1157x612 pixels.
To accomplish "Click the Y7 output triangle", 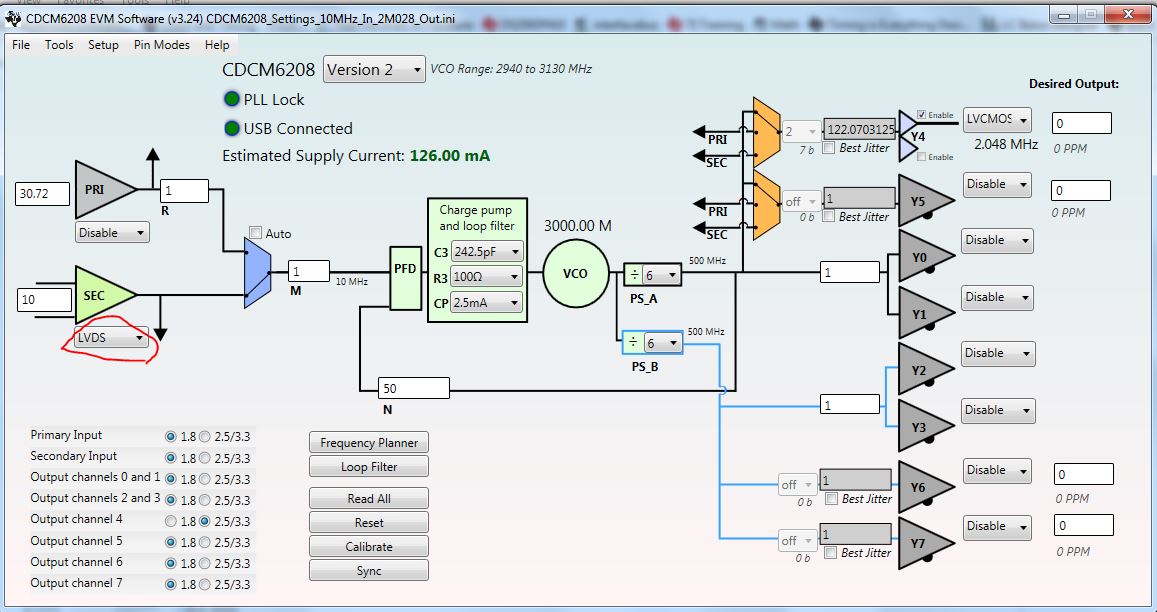I will point(925,543).
